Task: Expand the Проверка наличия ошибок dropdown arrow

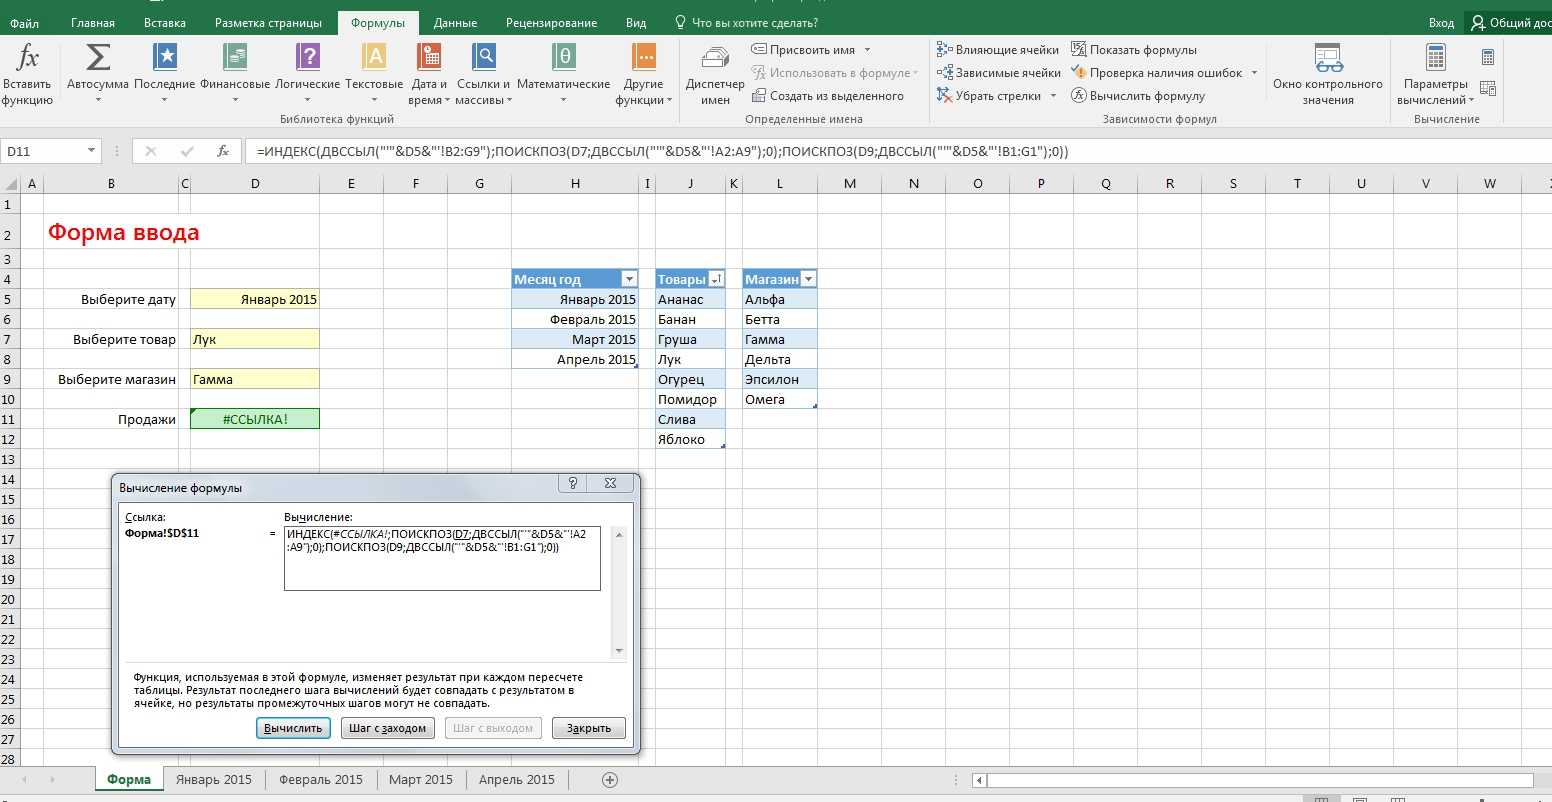Action: coord(1254,73)
